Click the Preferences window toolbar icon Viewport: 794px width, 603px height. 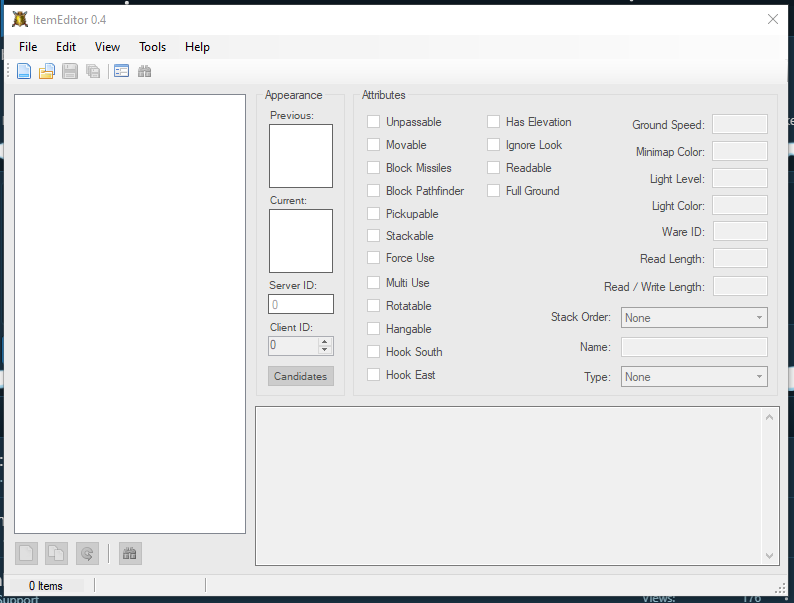tap(122, 71)
